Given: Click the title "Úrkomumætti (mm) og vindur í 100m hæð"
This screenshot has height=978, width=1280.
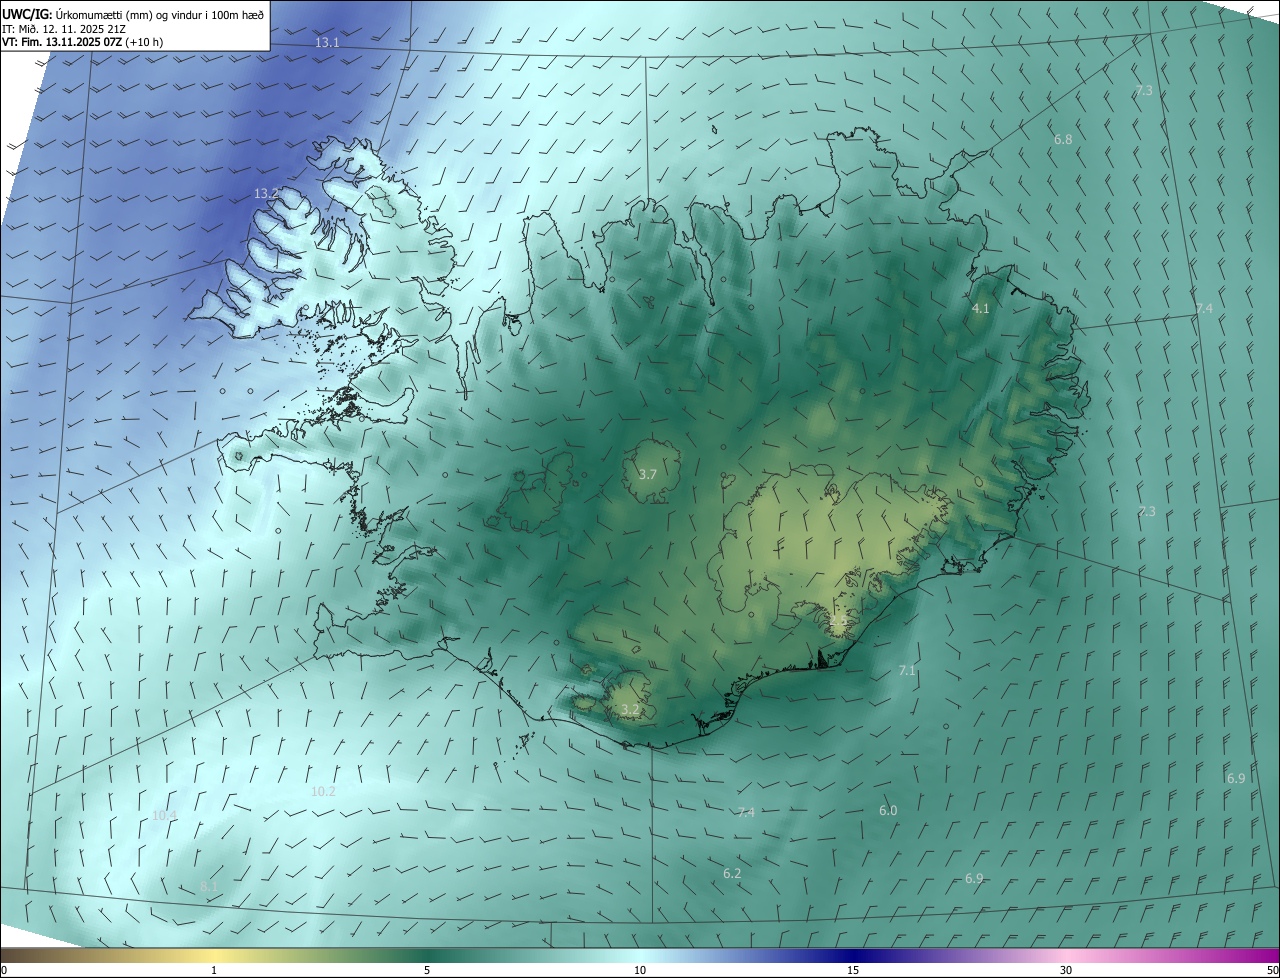Looking at the screenshot, I should [x=160, y=14].
